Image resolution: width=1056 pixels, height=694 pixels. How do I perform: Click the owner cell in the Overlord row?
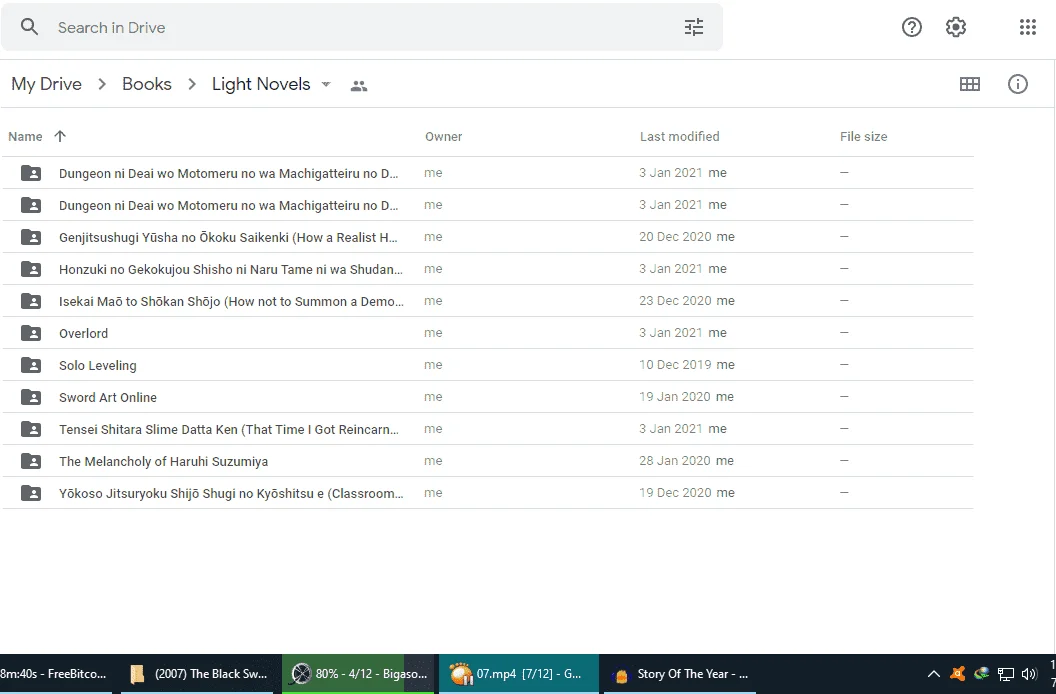click(433, 333)
